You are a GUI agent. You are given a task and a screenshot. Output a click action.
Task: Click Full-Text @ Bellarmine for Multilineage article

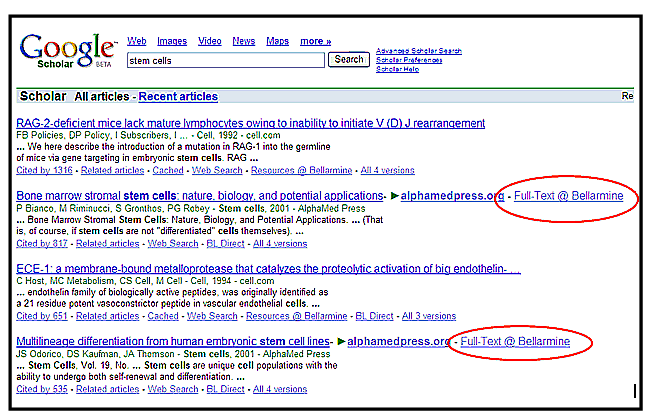coord(515,341)
